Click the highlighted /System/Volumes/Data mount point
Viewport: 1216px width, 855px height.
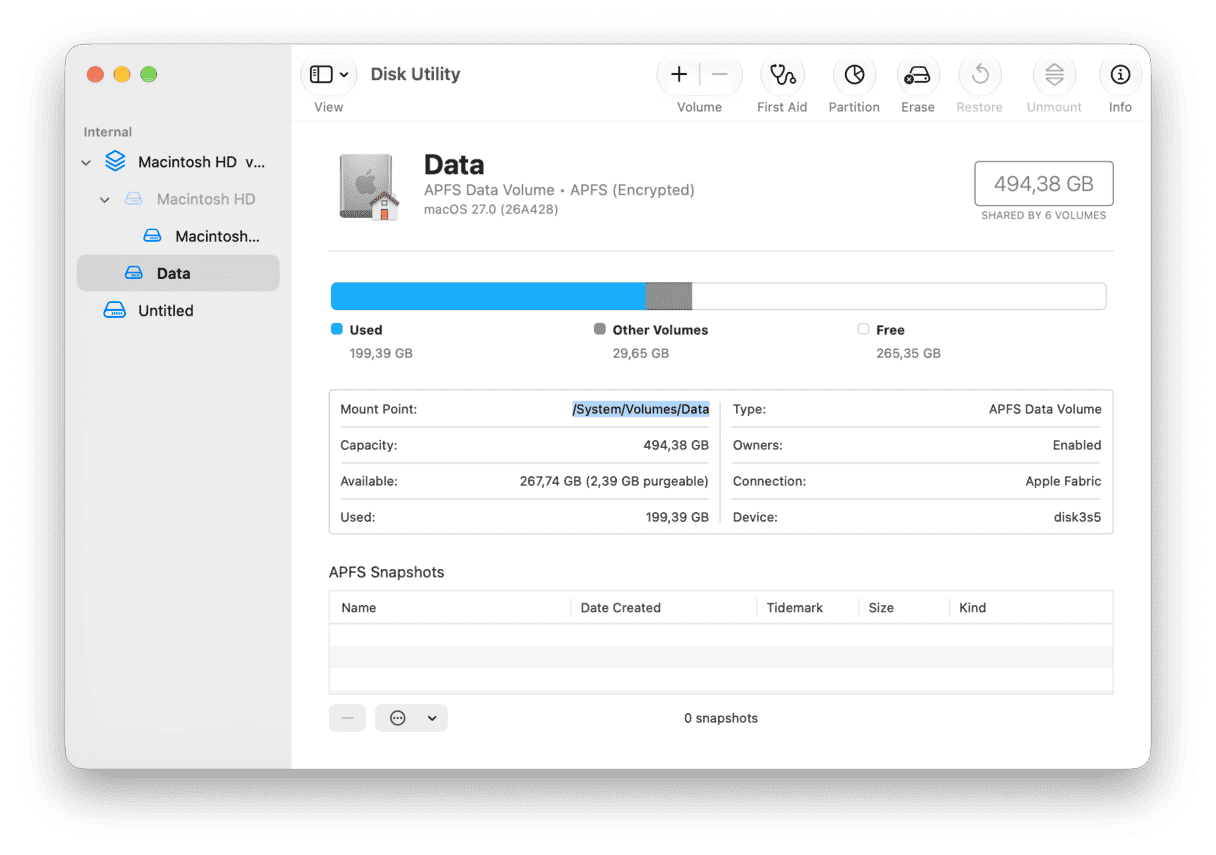point(641,409)
